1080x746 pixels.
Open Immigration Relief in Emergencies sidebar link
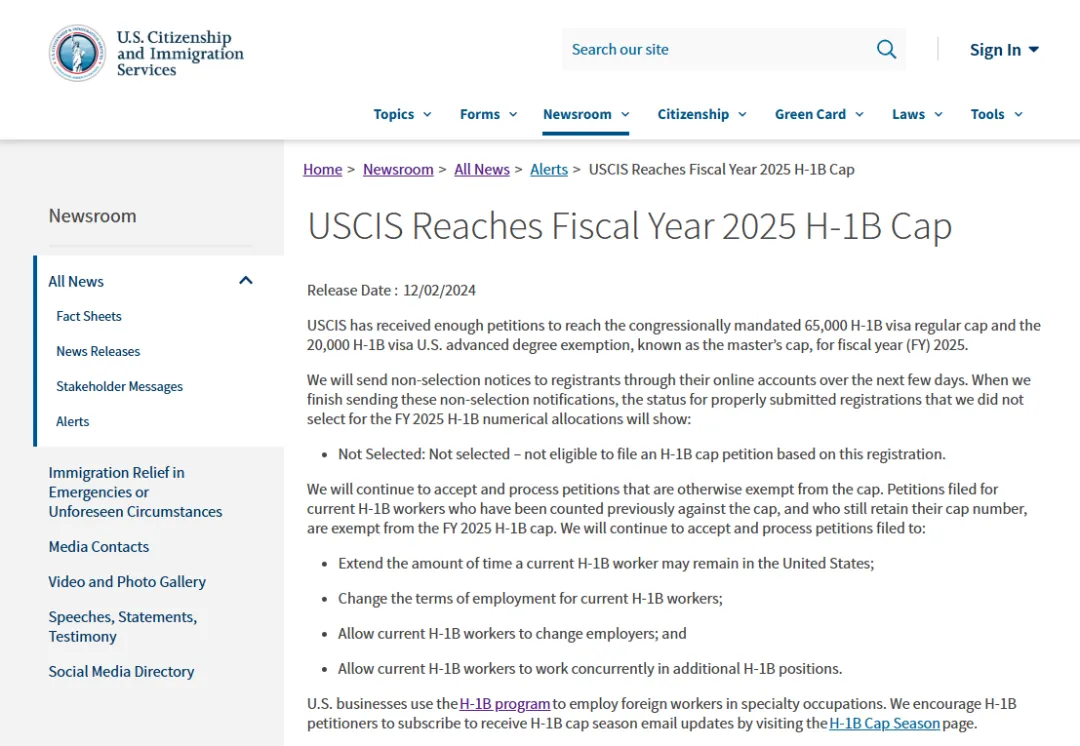pyautogui.click(x=135, y=492)
